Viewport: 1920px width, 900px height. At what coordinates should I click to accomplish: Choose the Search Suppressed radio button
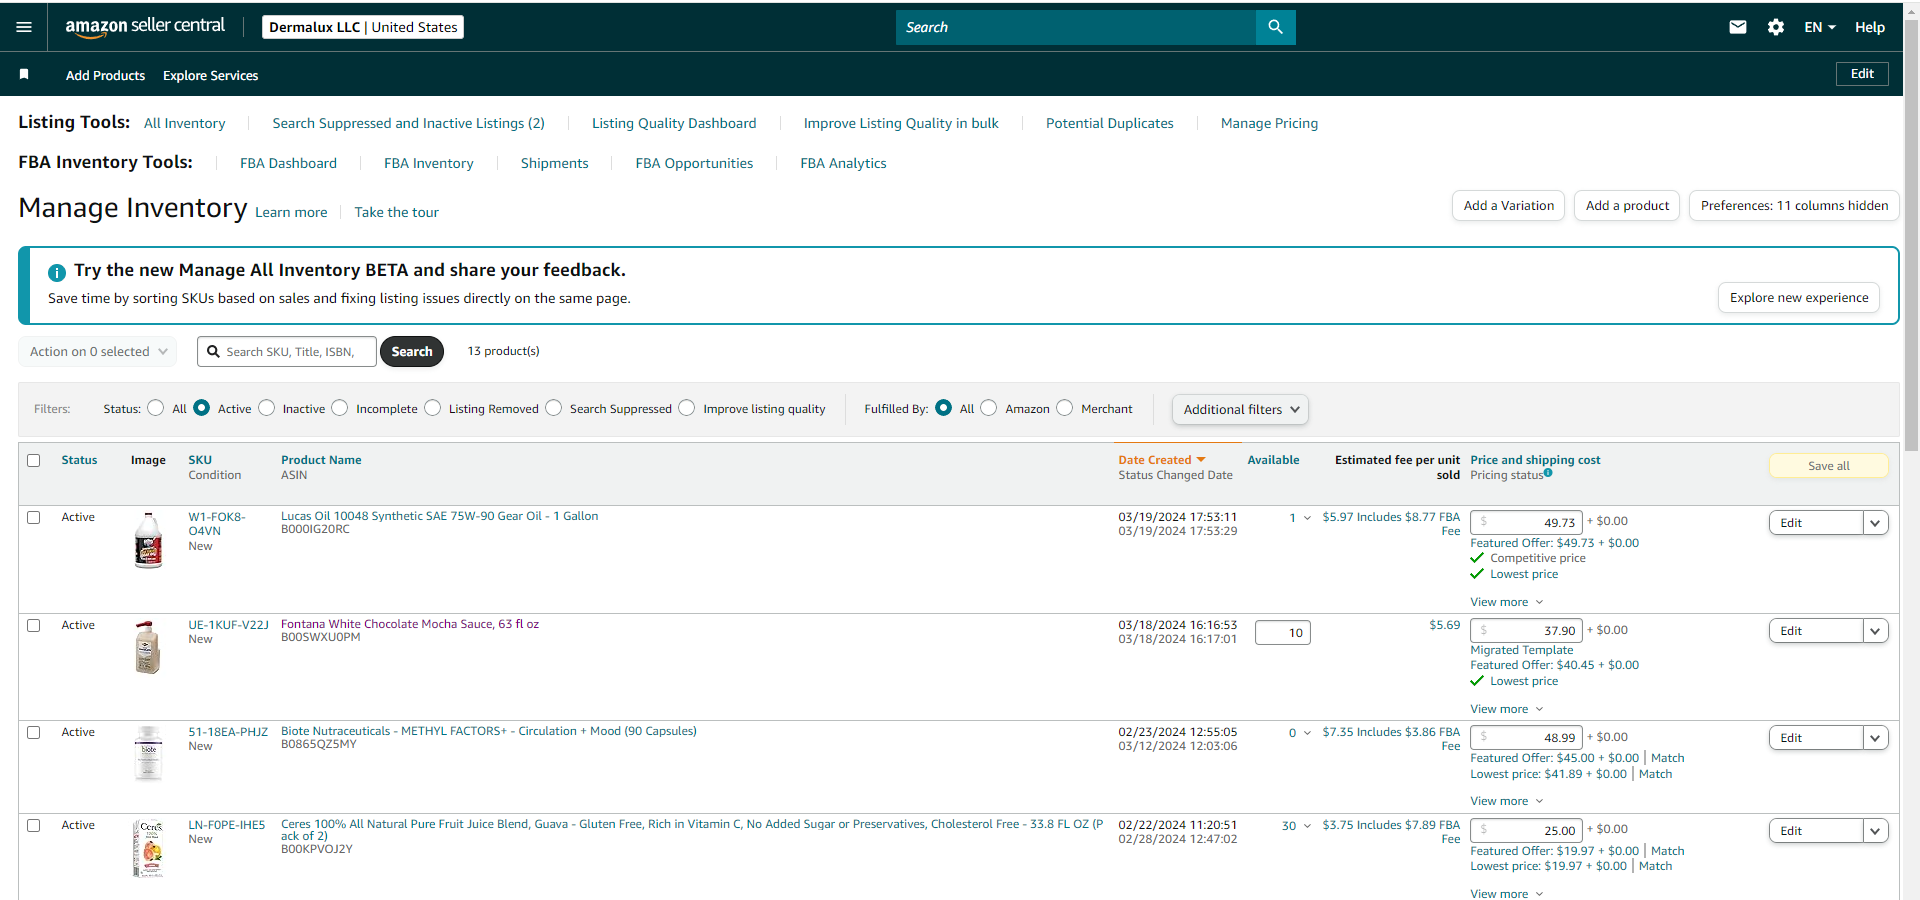point(553,408)
